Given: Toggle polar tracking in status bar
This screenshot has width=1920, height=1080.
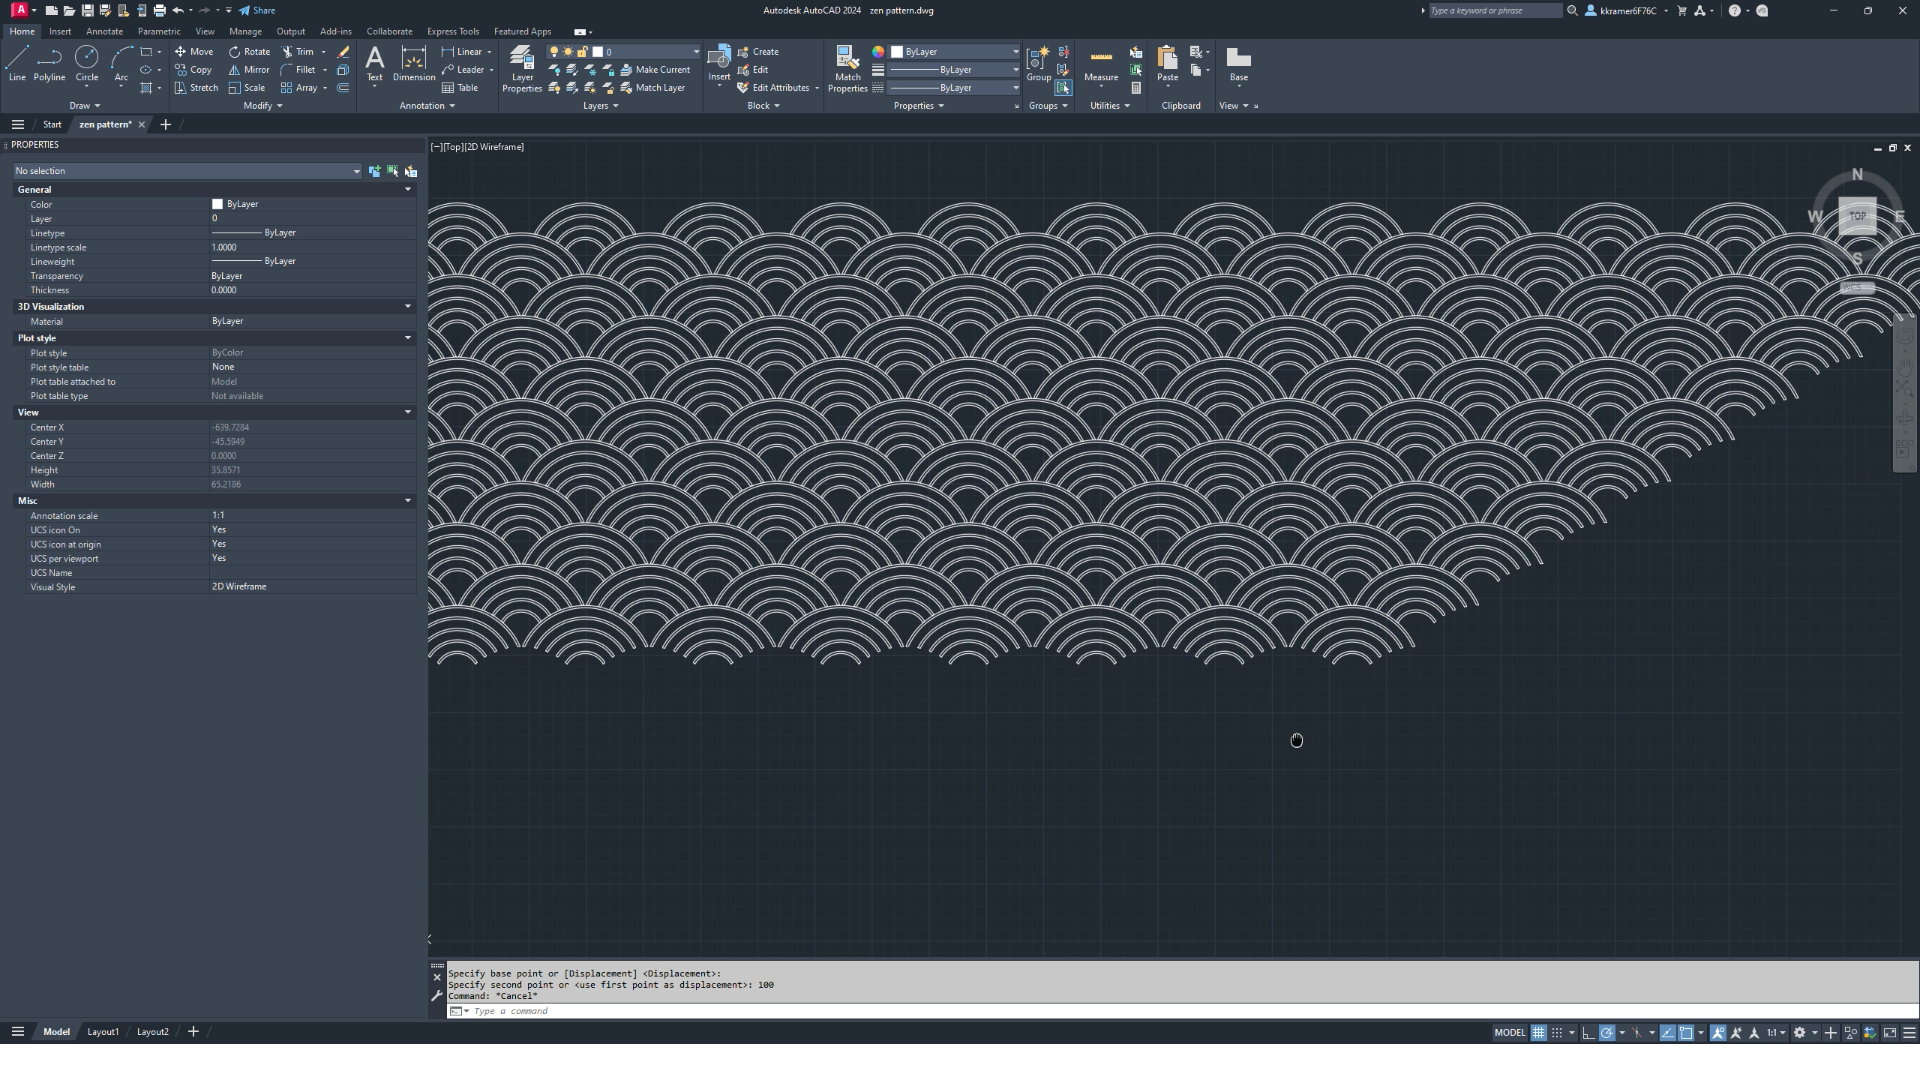Looking at the screenshot, I should pyautogui.click(x=1607, y=1033).
